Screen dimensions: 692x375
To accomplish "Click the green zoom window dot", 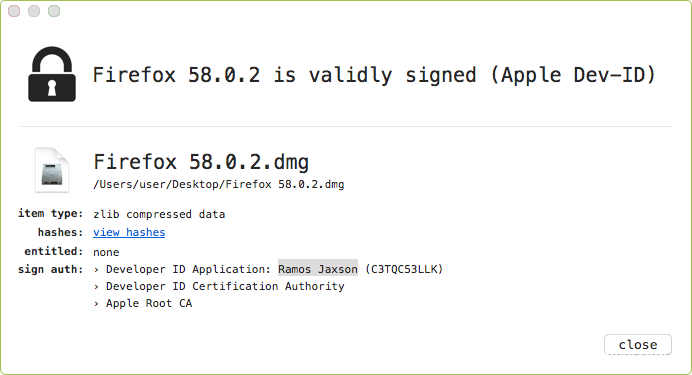I will [x=54, y=11].
